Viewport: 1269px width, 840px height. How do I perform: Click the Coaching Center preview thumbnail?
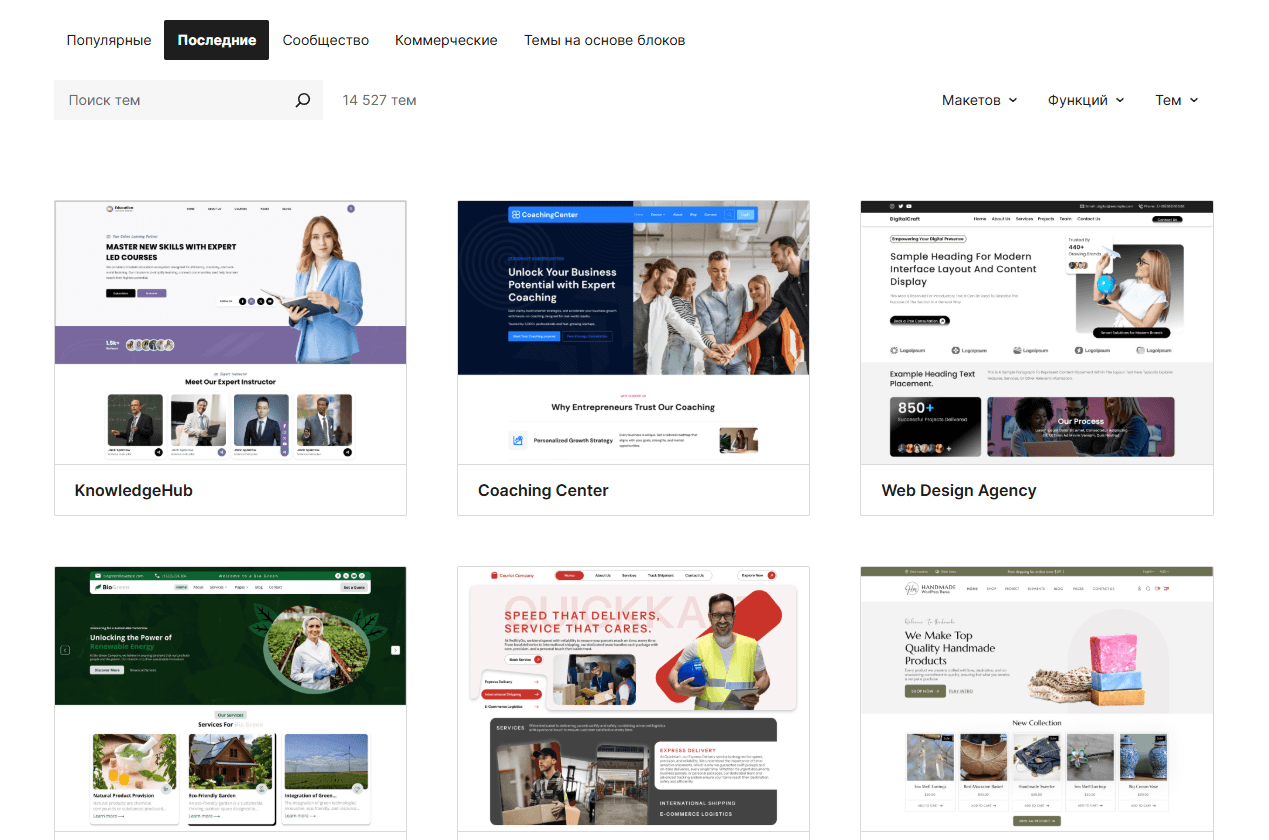click(633, 330)
